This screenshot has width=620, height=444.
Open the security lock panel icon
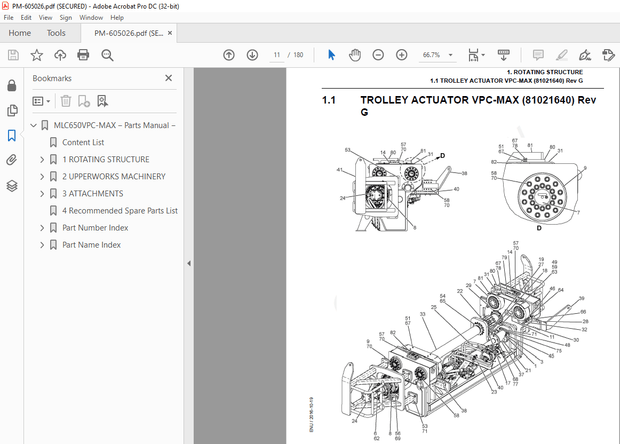click(12, 85)
